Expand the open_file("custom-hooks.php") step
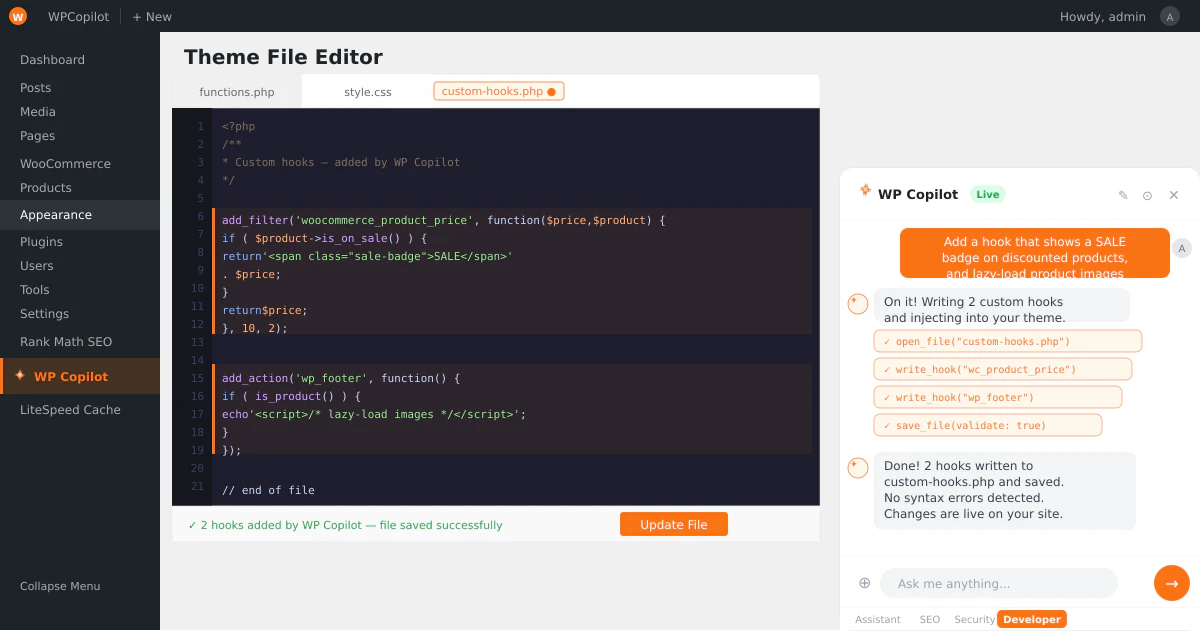This screenshot has height=640, width=1200. tap(1008, 341)
